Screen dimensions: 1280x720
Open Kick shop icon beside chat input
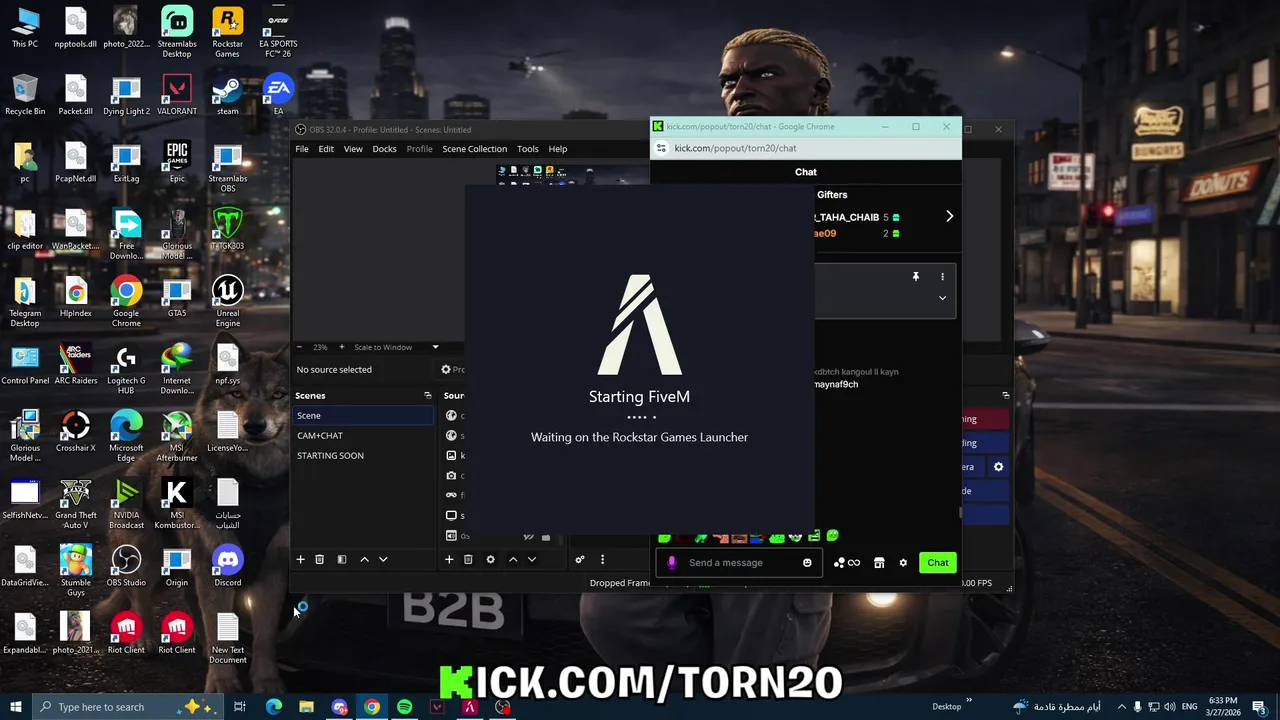pos(879,563)
